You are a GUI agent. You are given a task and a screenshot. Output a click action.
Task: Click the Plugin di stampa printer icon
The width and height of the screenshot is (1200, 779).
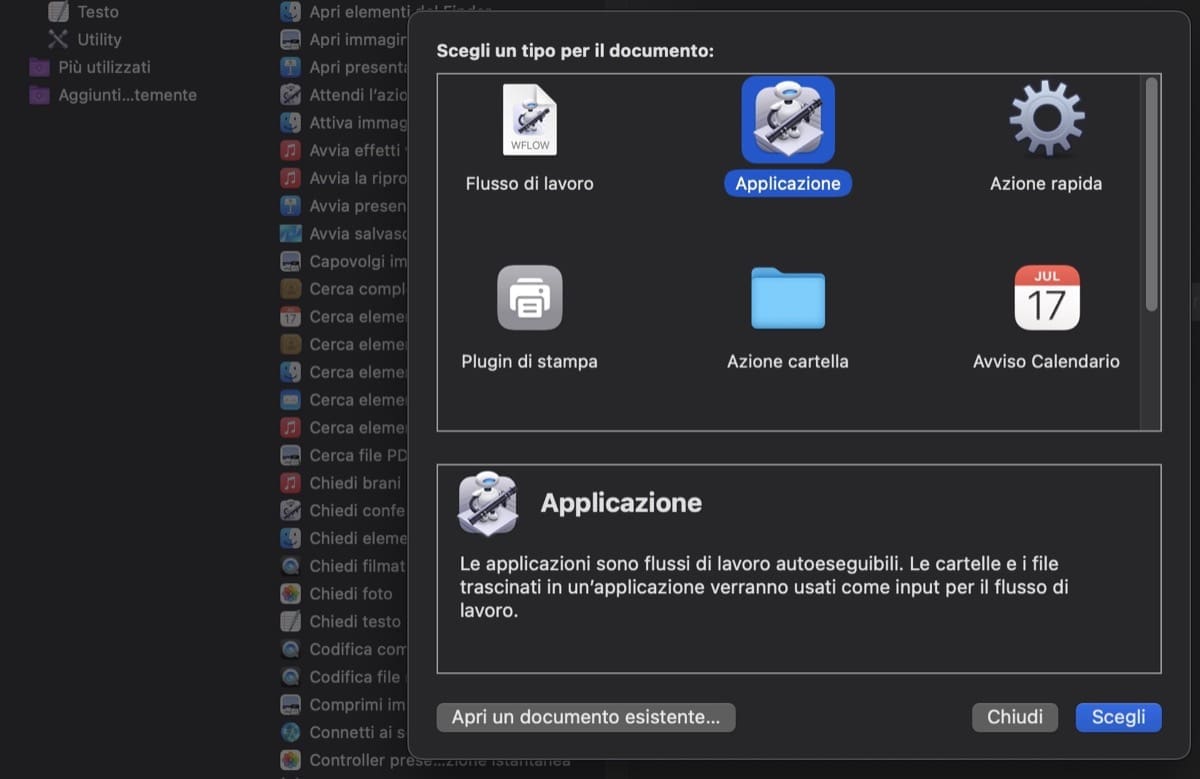click(x=529, y=297)
